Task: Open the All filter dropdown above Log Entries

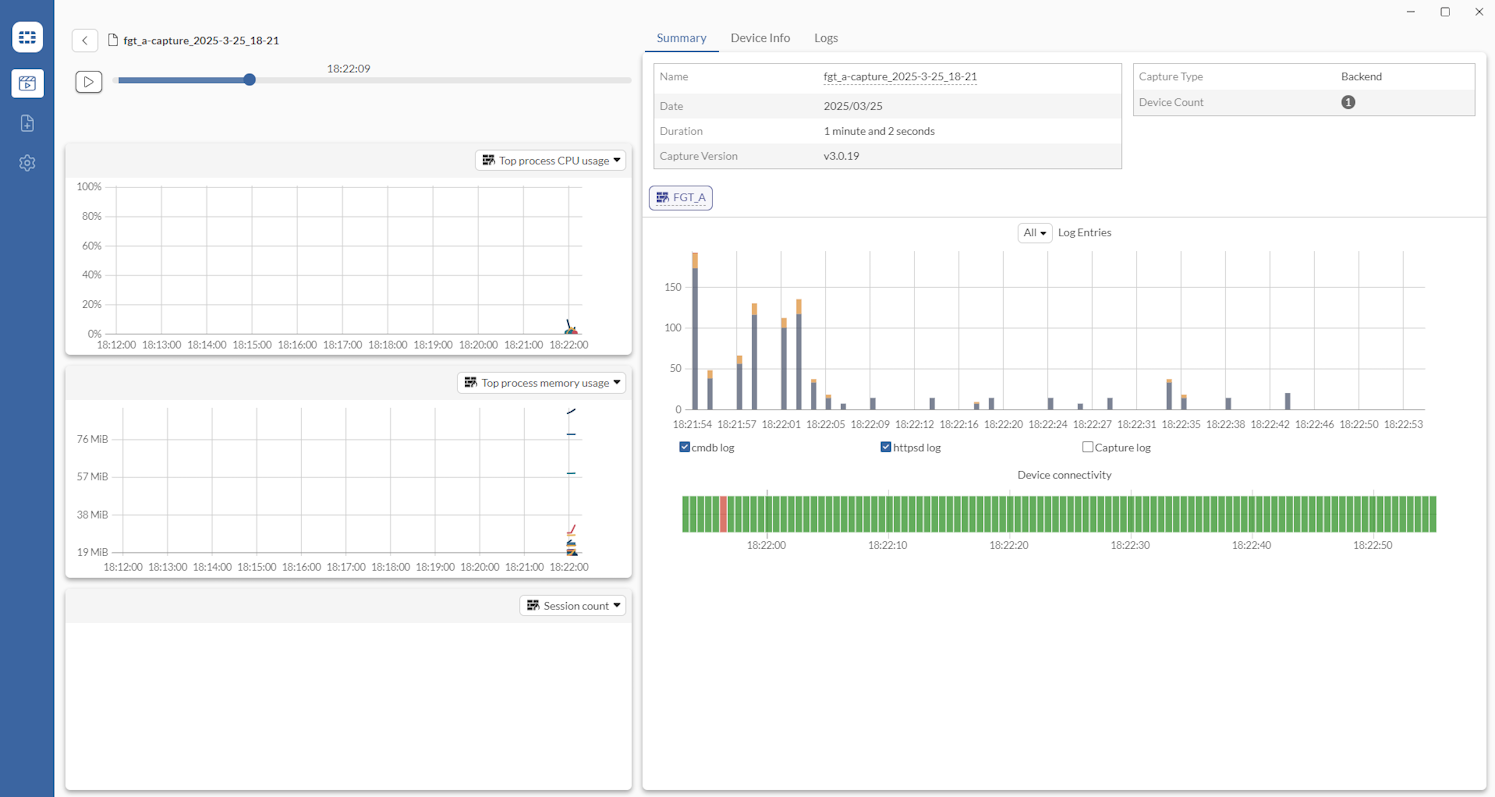Action: (x=1034, y=232)
